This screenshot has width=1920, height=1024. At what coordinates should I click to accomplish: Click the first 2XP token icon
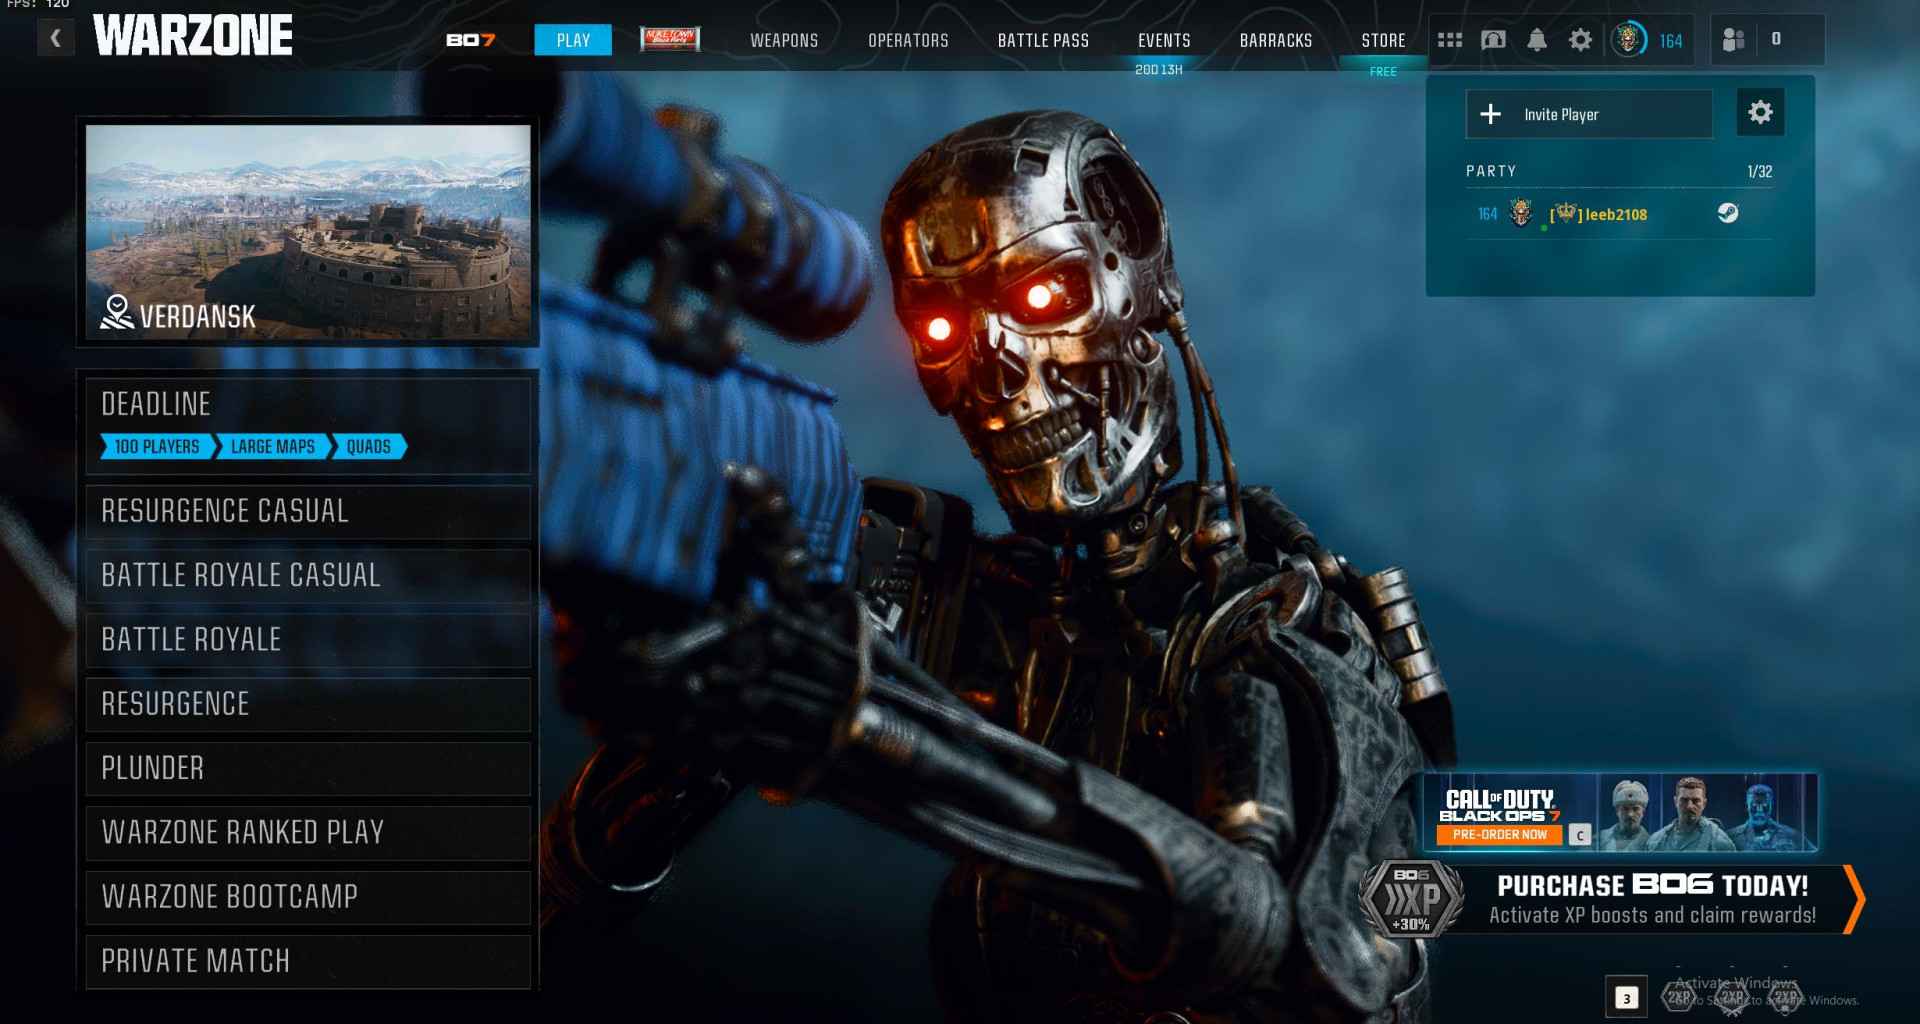point(1679,997)
